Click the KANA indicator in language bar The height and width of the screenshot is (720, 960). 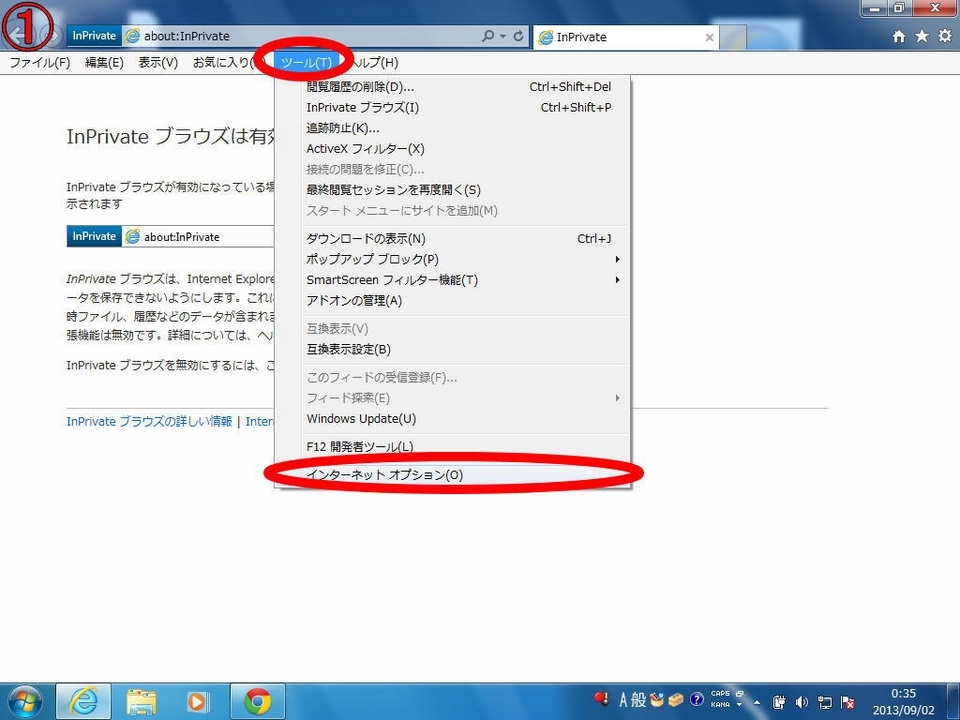click(720, 705)
